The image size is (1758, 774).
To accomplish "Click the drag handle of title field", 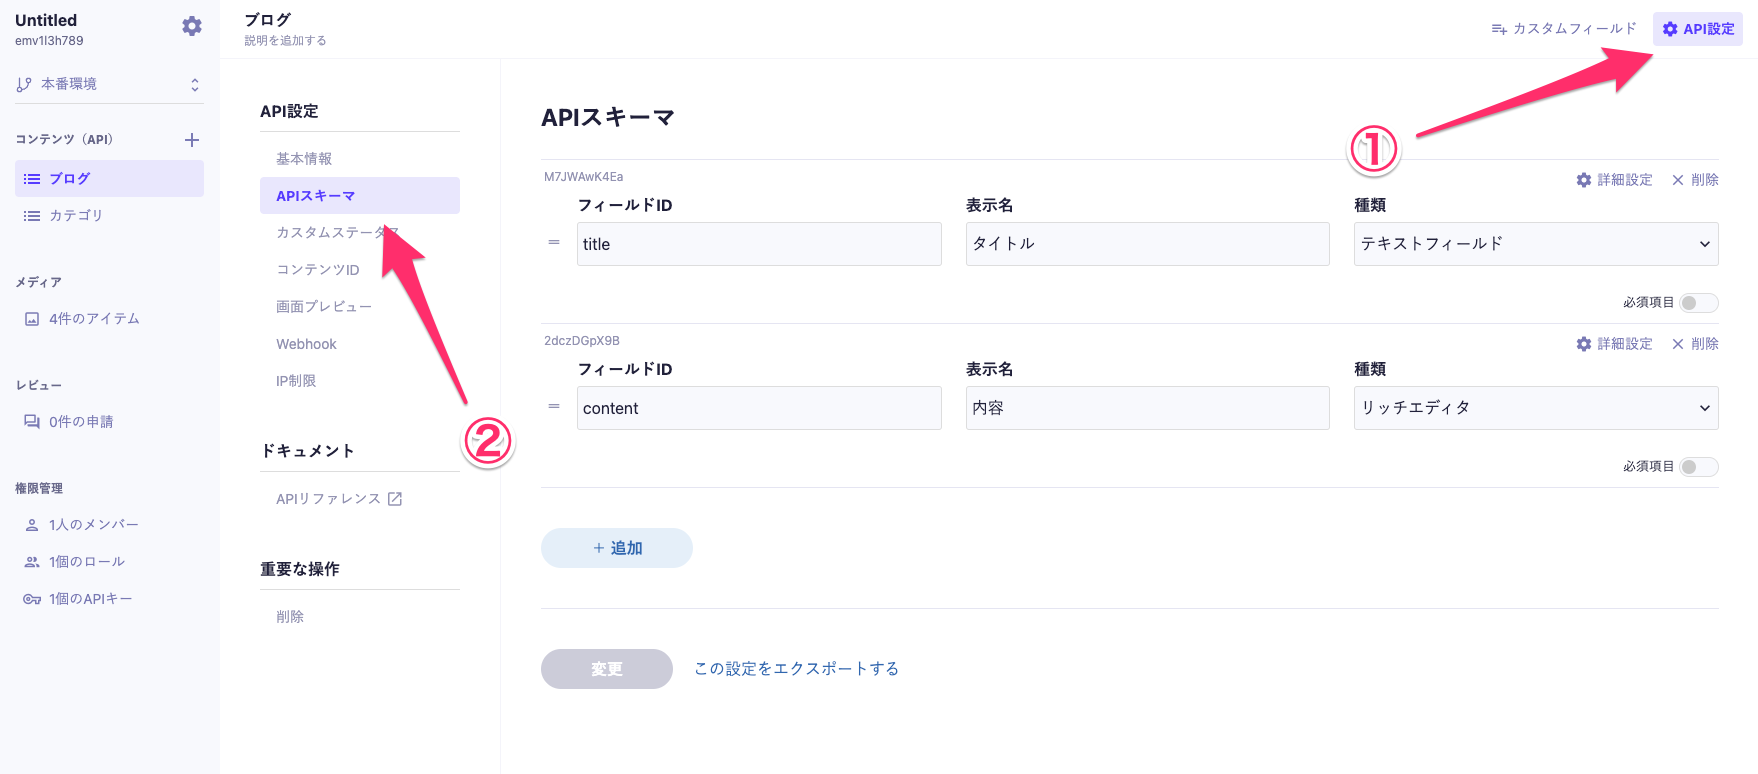I will point(554,243).
